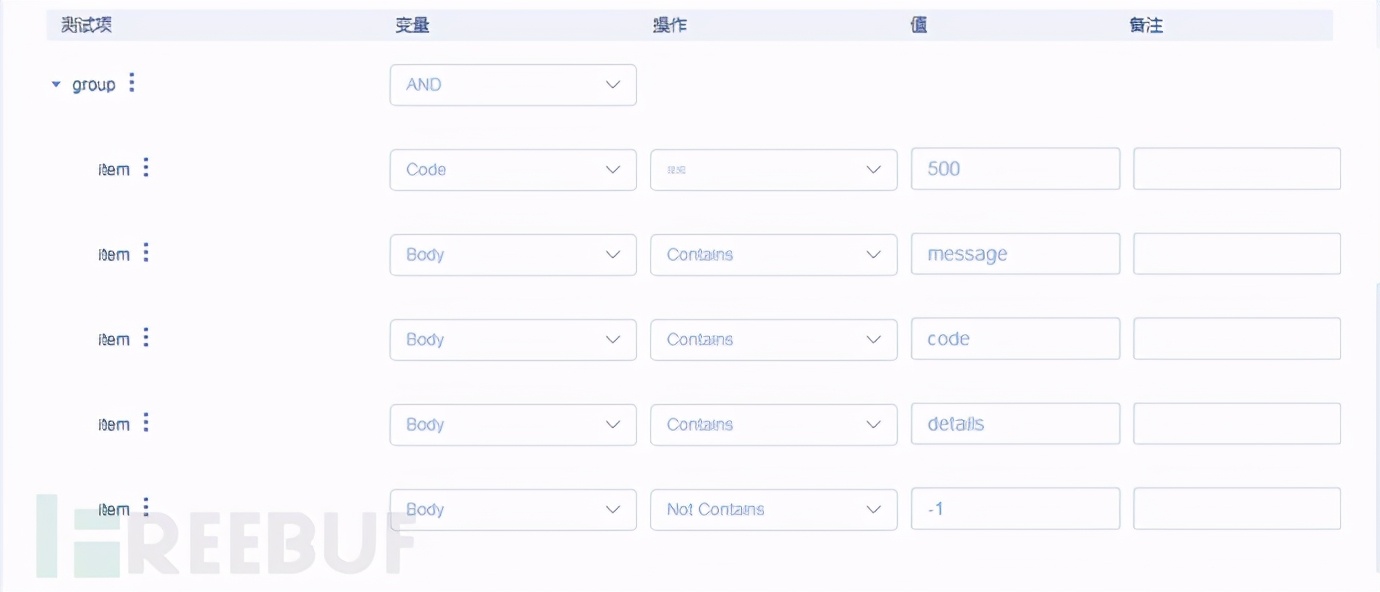
Task: Collapse the group tree node
Action: pyautogui.click(x=55, y=84)
